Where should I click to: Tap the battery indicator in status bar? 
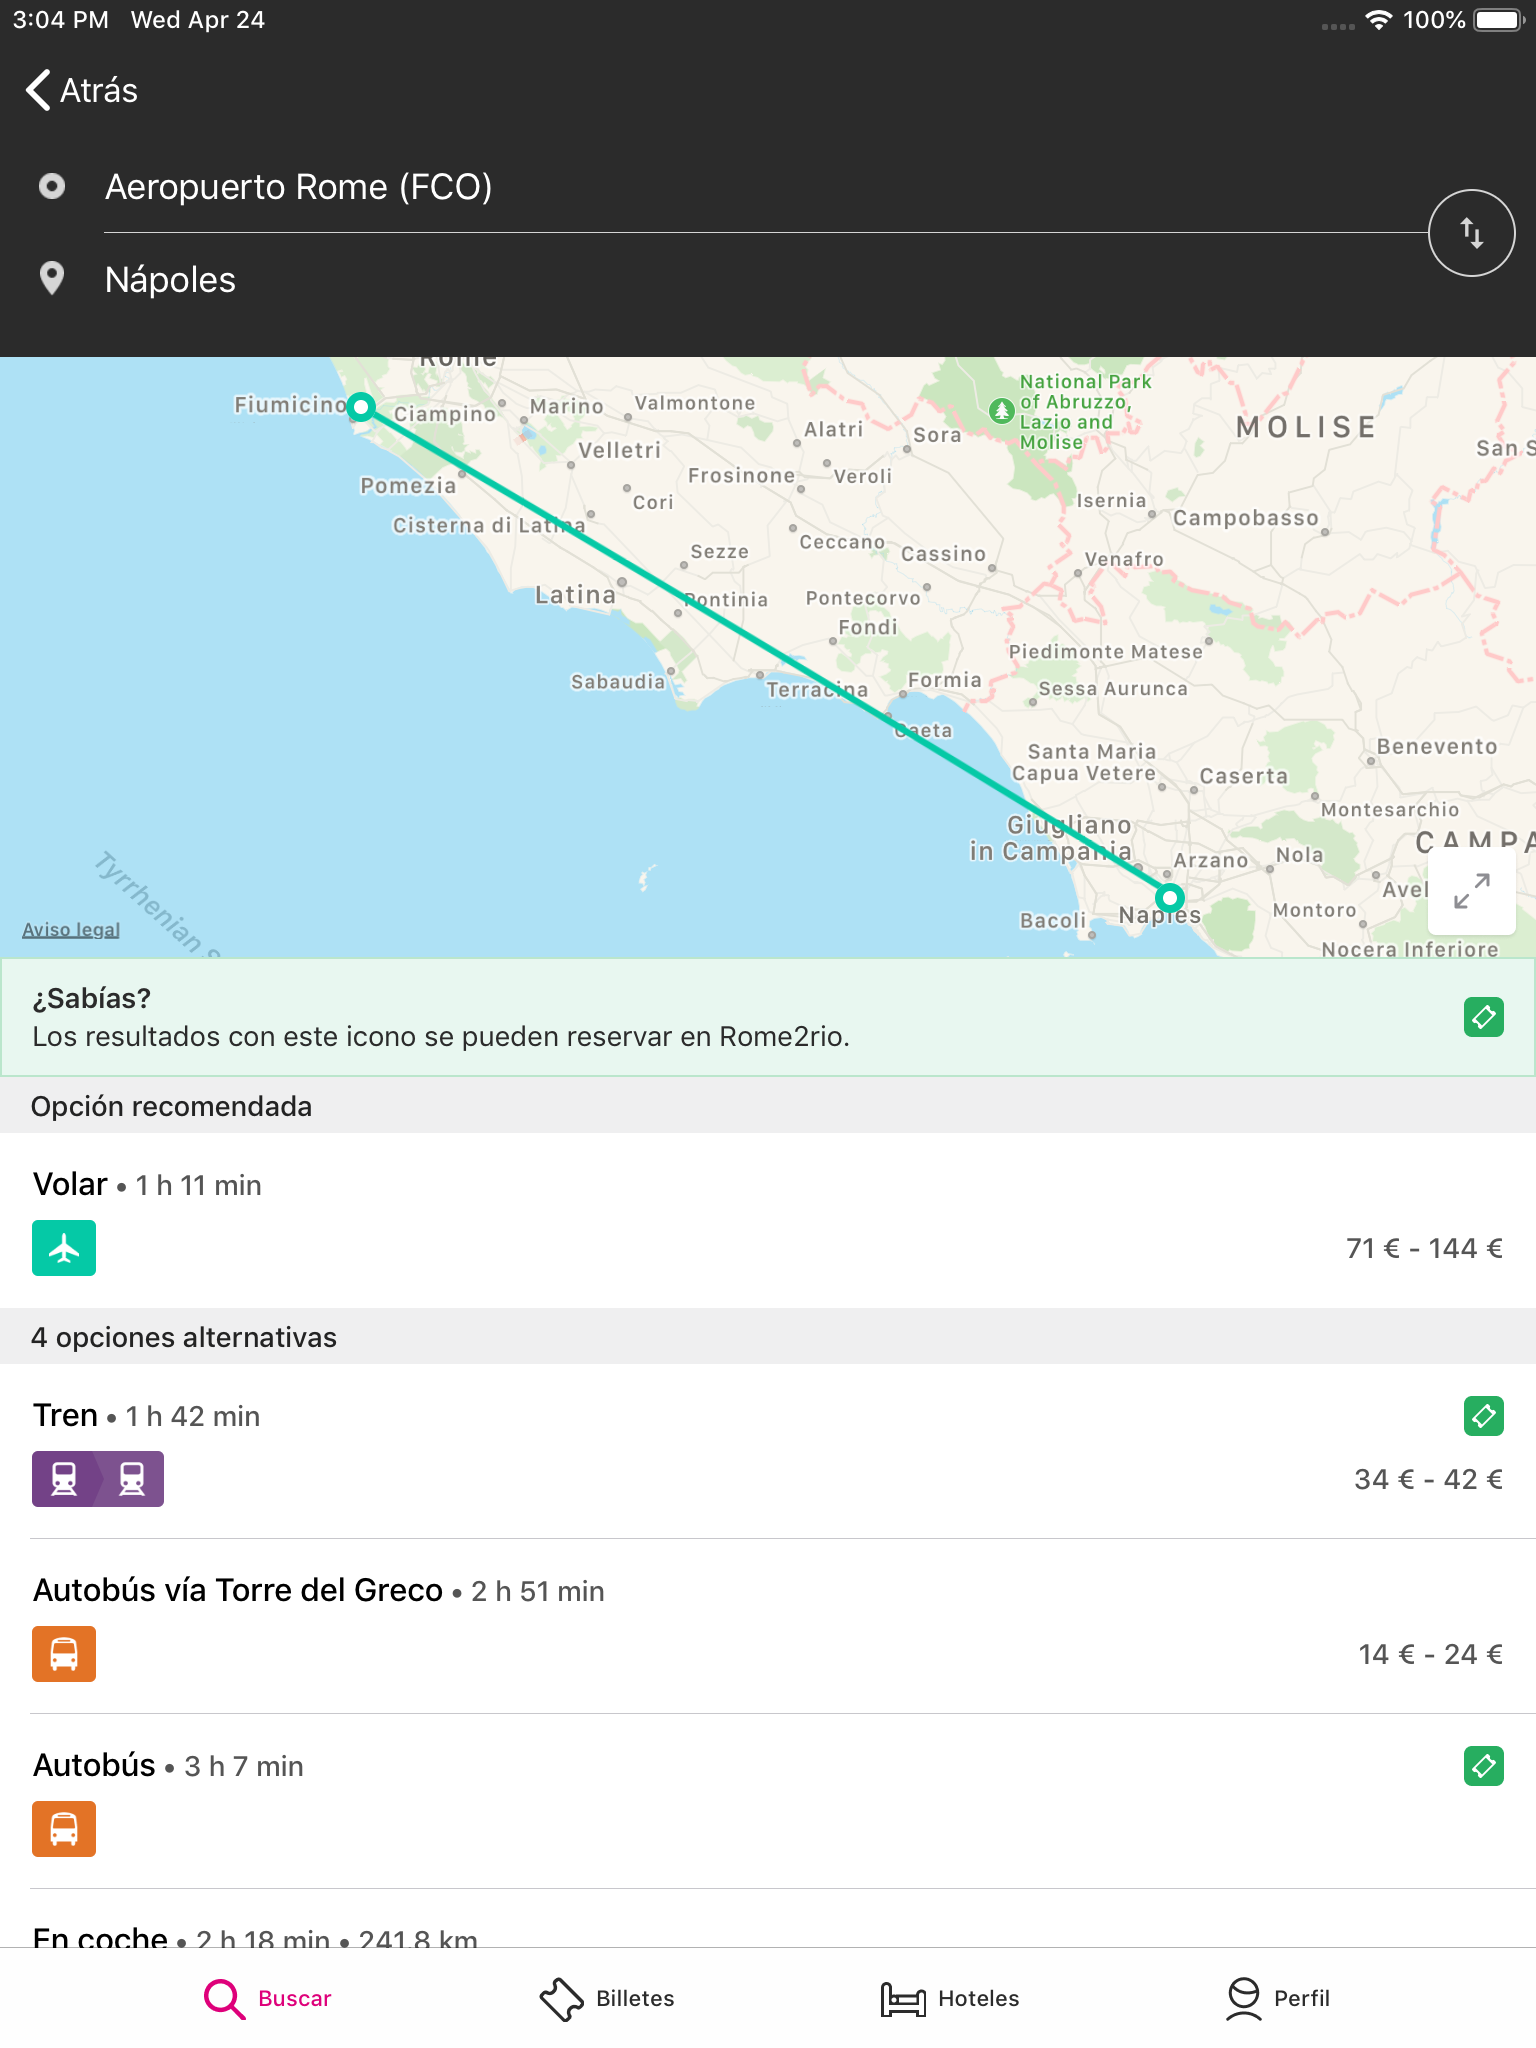click(x=1499, y=20)
